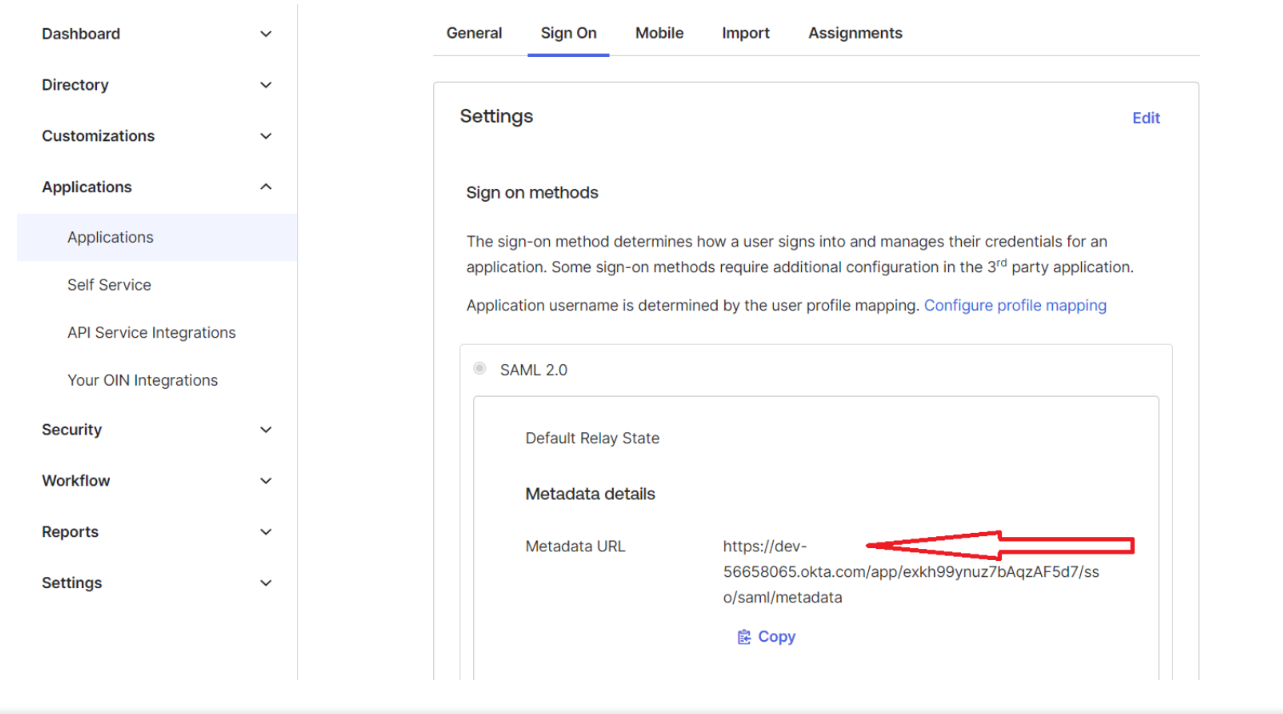Switch to the General tab
Screen dimensions: 1283x714
[x=474, y=33]
